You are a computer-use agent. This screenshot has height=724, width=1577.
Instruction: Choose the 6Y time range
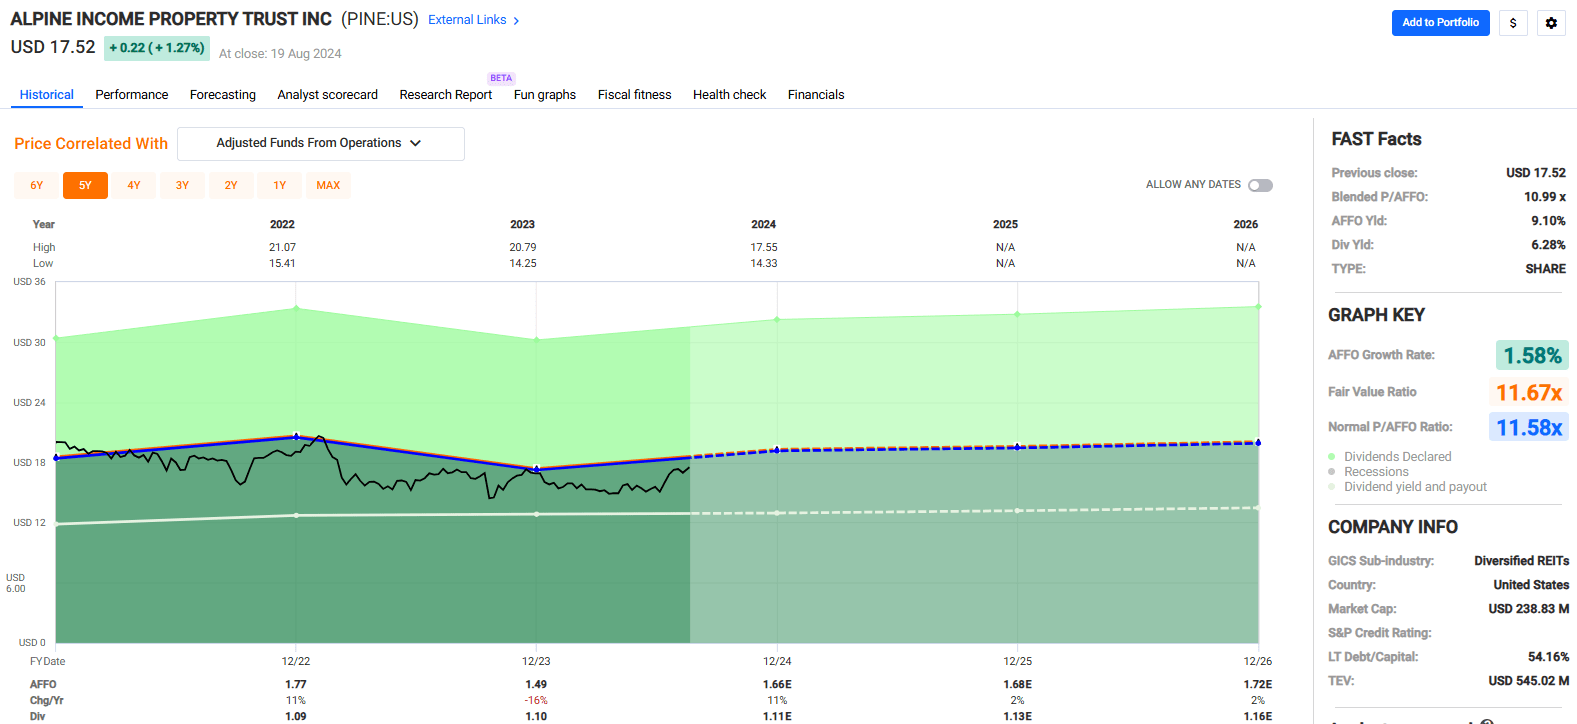(x=37, y=186)
